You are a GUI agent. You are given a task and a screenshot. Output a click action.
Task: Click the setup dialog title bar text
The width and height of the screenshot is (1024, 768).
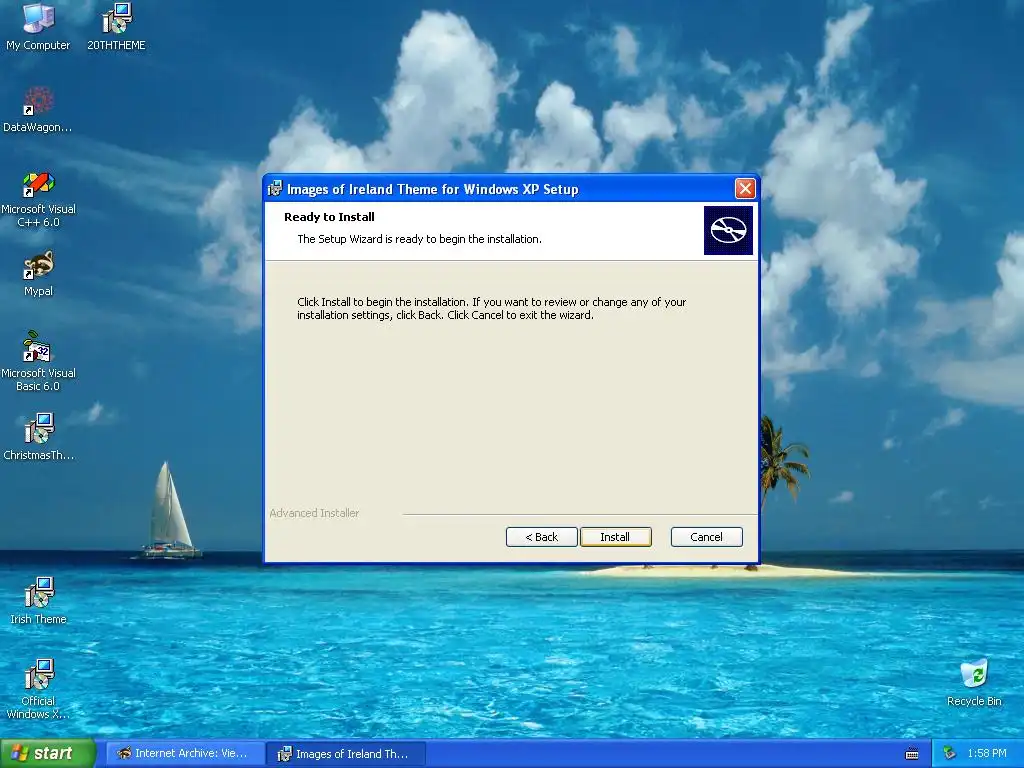[x=433, y=189]
